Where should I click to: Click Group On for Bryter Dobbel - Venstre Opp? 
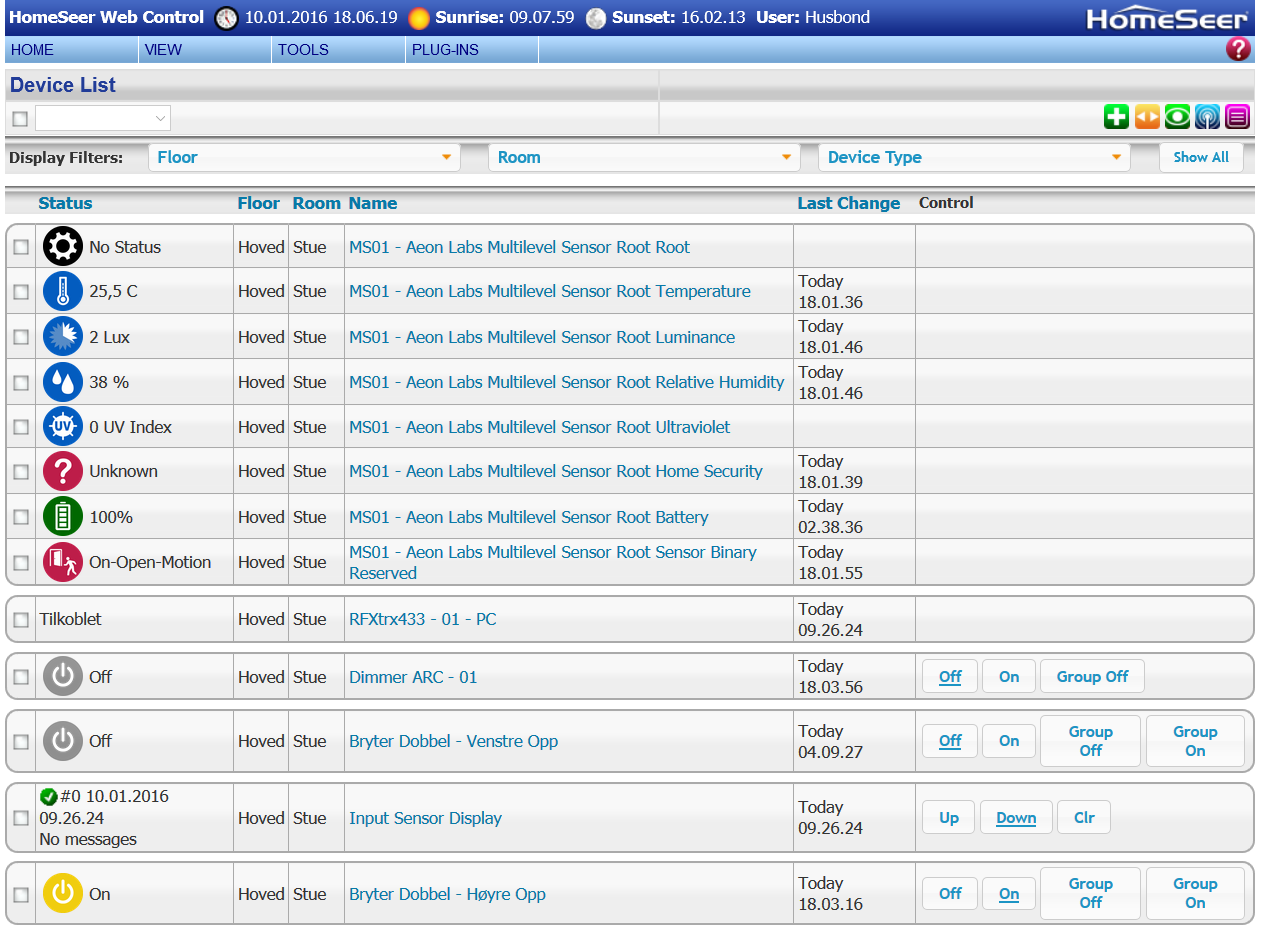click(x=1195, y=741)
